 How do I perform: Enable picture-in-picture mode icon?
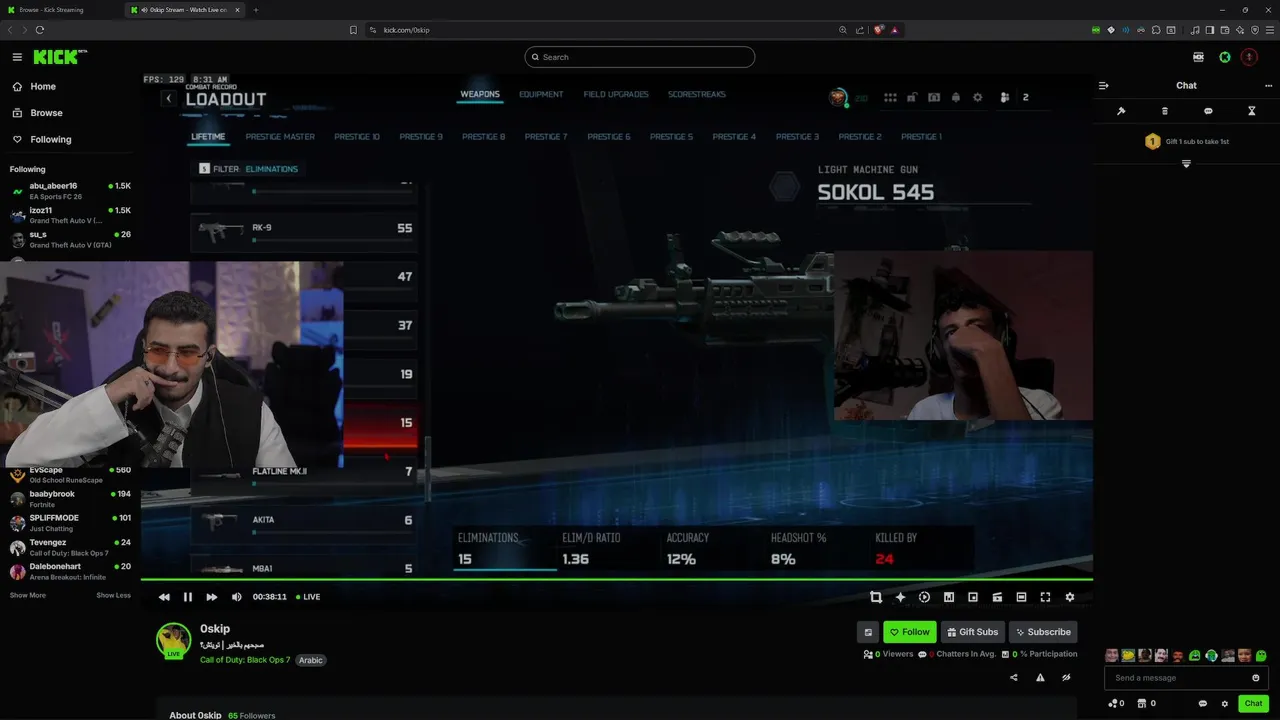tap(973, 597)
